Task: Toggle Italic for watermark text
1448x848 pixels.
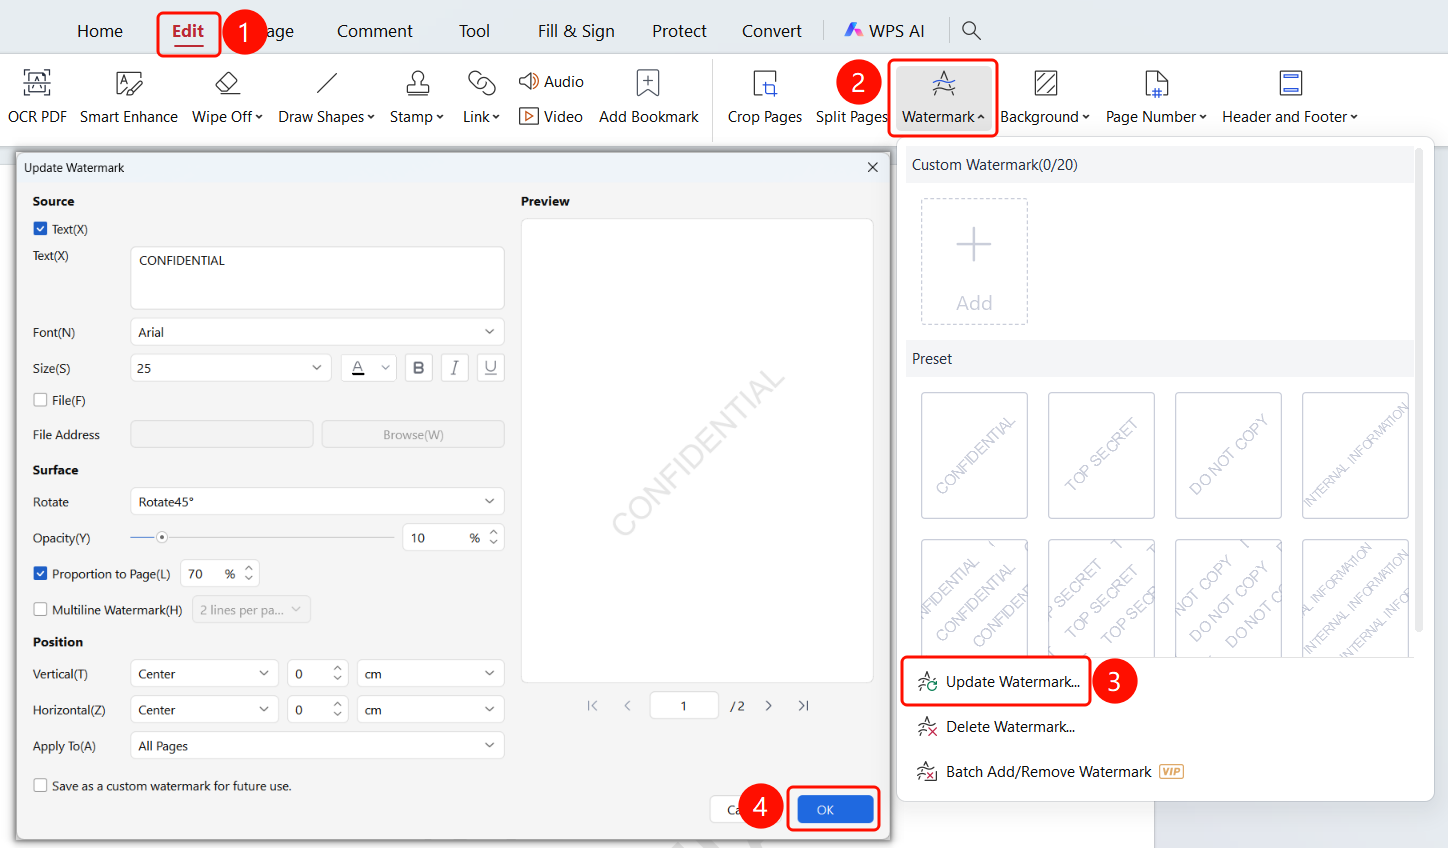Action: (x=455, y=368)
